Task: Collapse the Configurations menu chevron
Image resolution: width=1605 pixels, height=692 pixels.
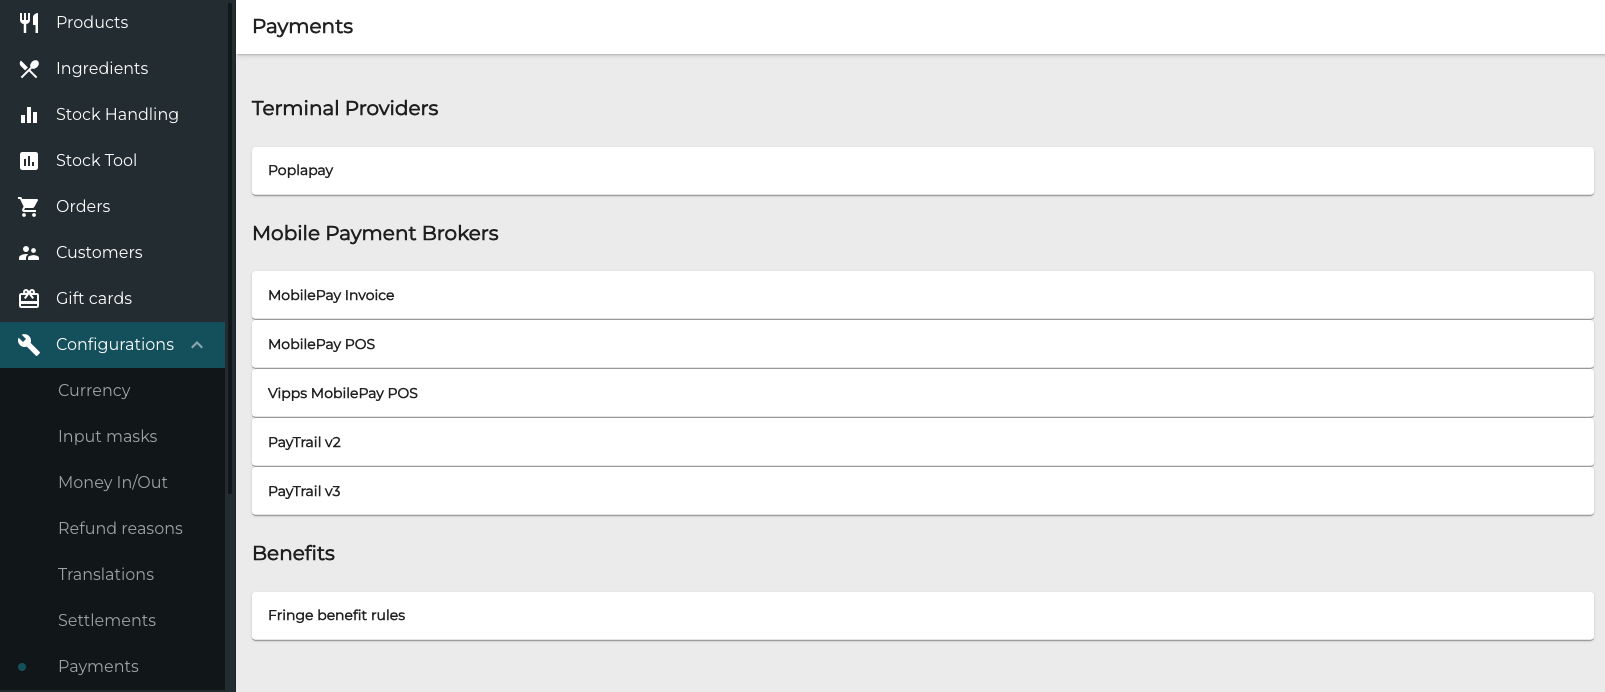Action: click(197, 344)
